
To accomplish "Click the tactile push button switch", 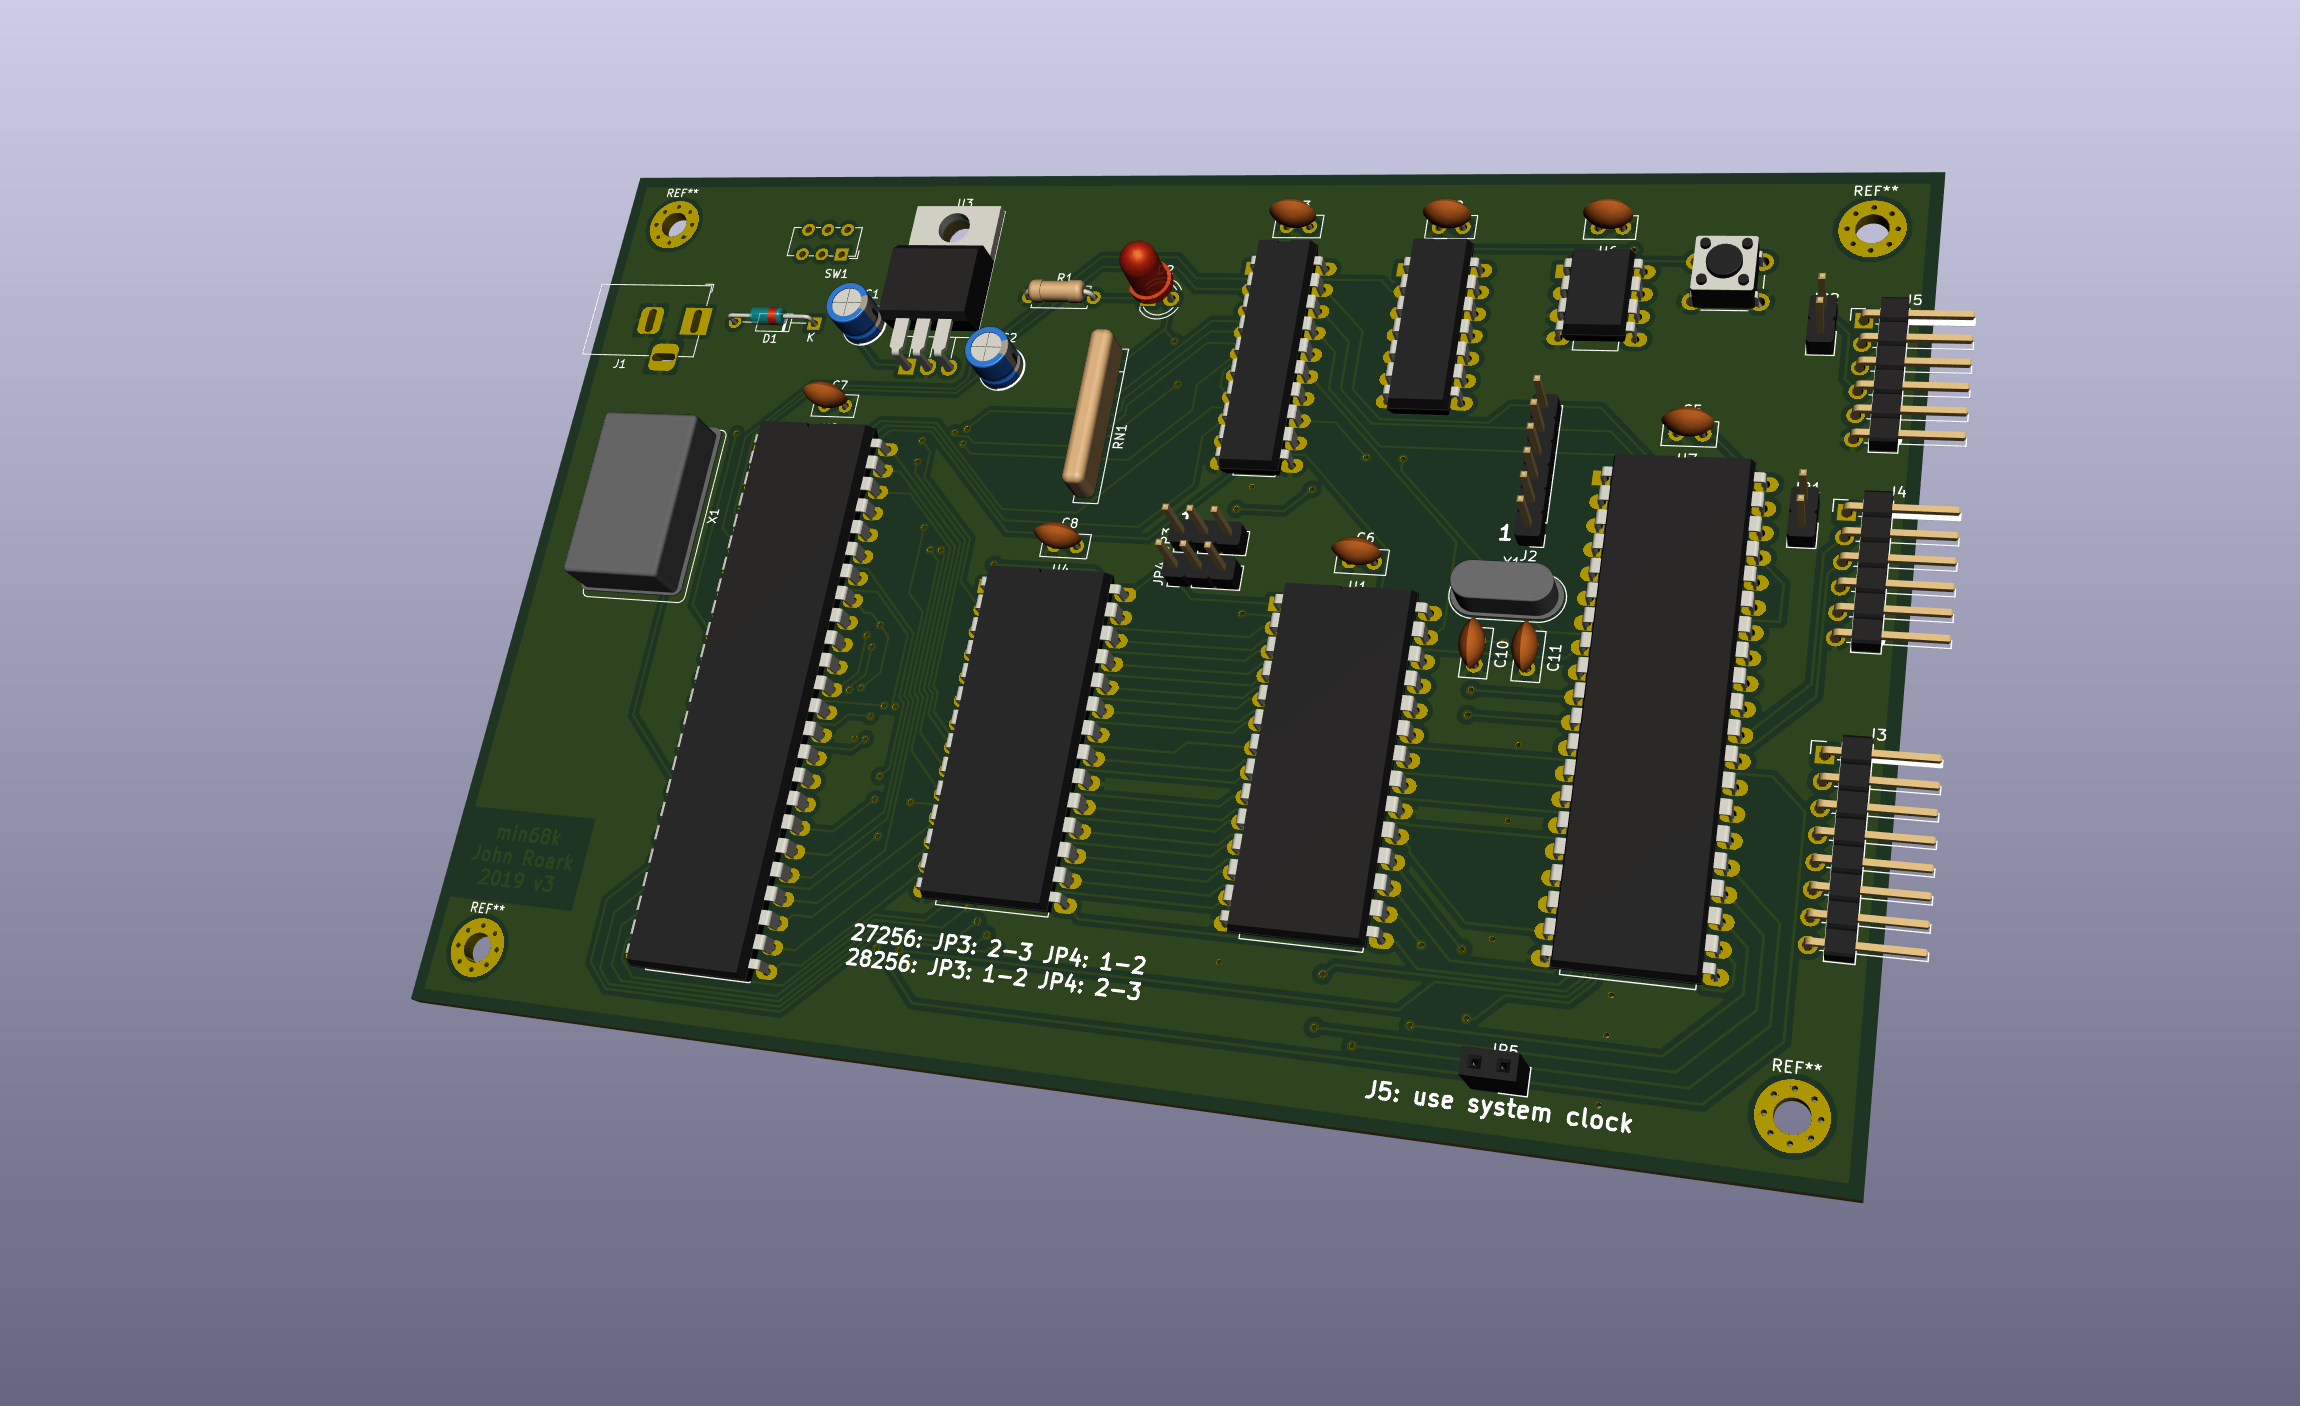I will click(1723, 267).
